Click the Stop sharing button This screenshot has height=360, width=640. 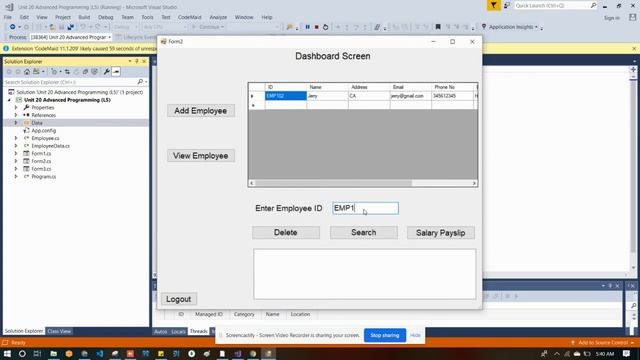[384, 335]
